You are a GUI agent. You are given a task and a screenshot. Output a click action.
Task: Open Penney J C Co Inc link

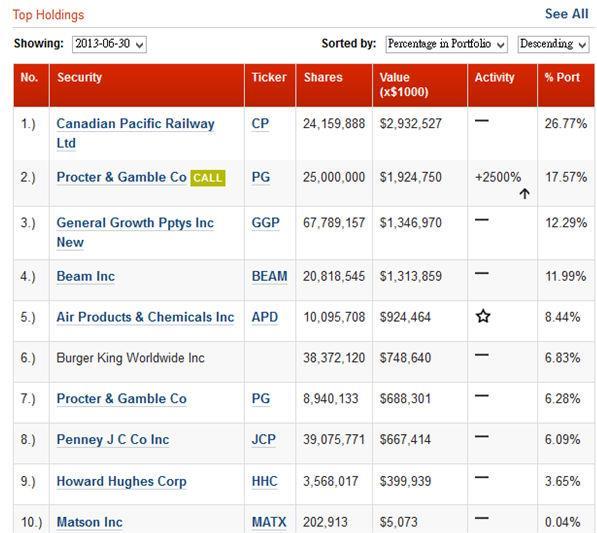pos(113,439)
